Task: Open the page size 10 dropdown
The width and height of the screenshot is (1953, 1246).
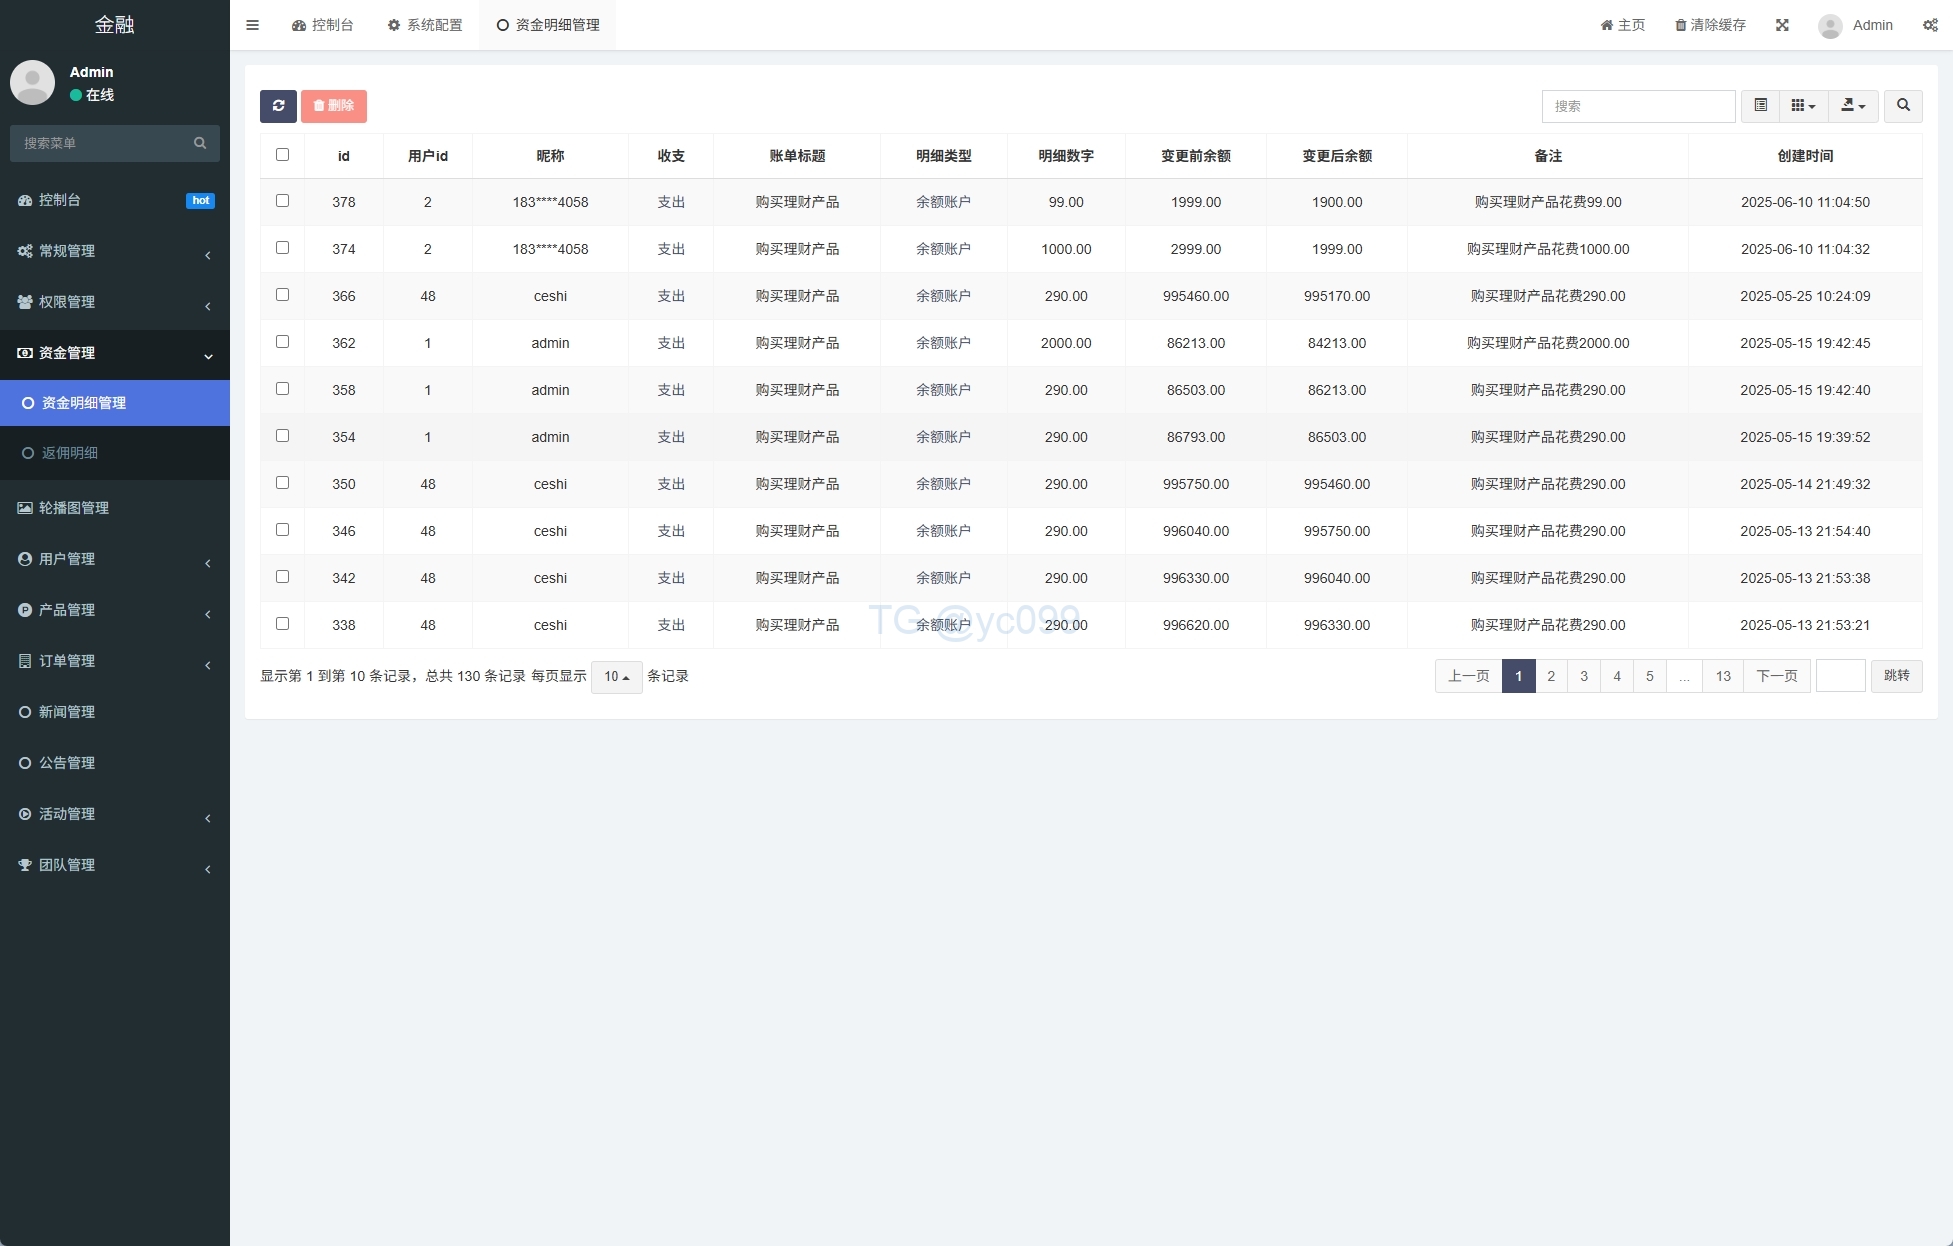Action: tap(616, 677)
